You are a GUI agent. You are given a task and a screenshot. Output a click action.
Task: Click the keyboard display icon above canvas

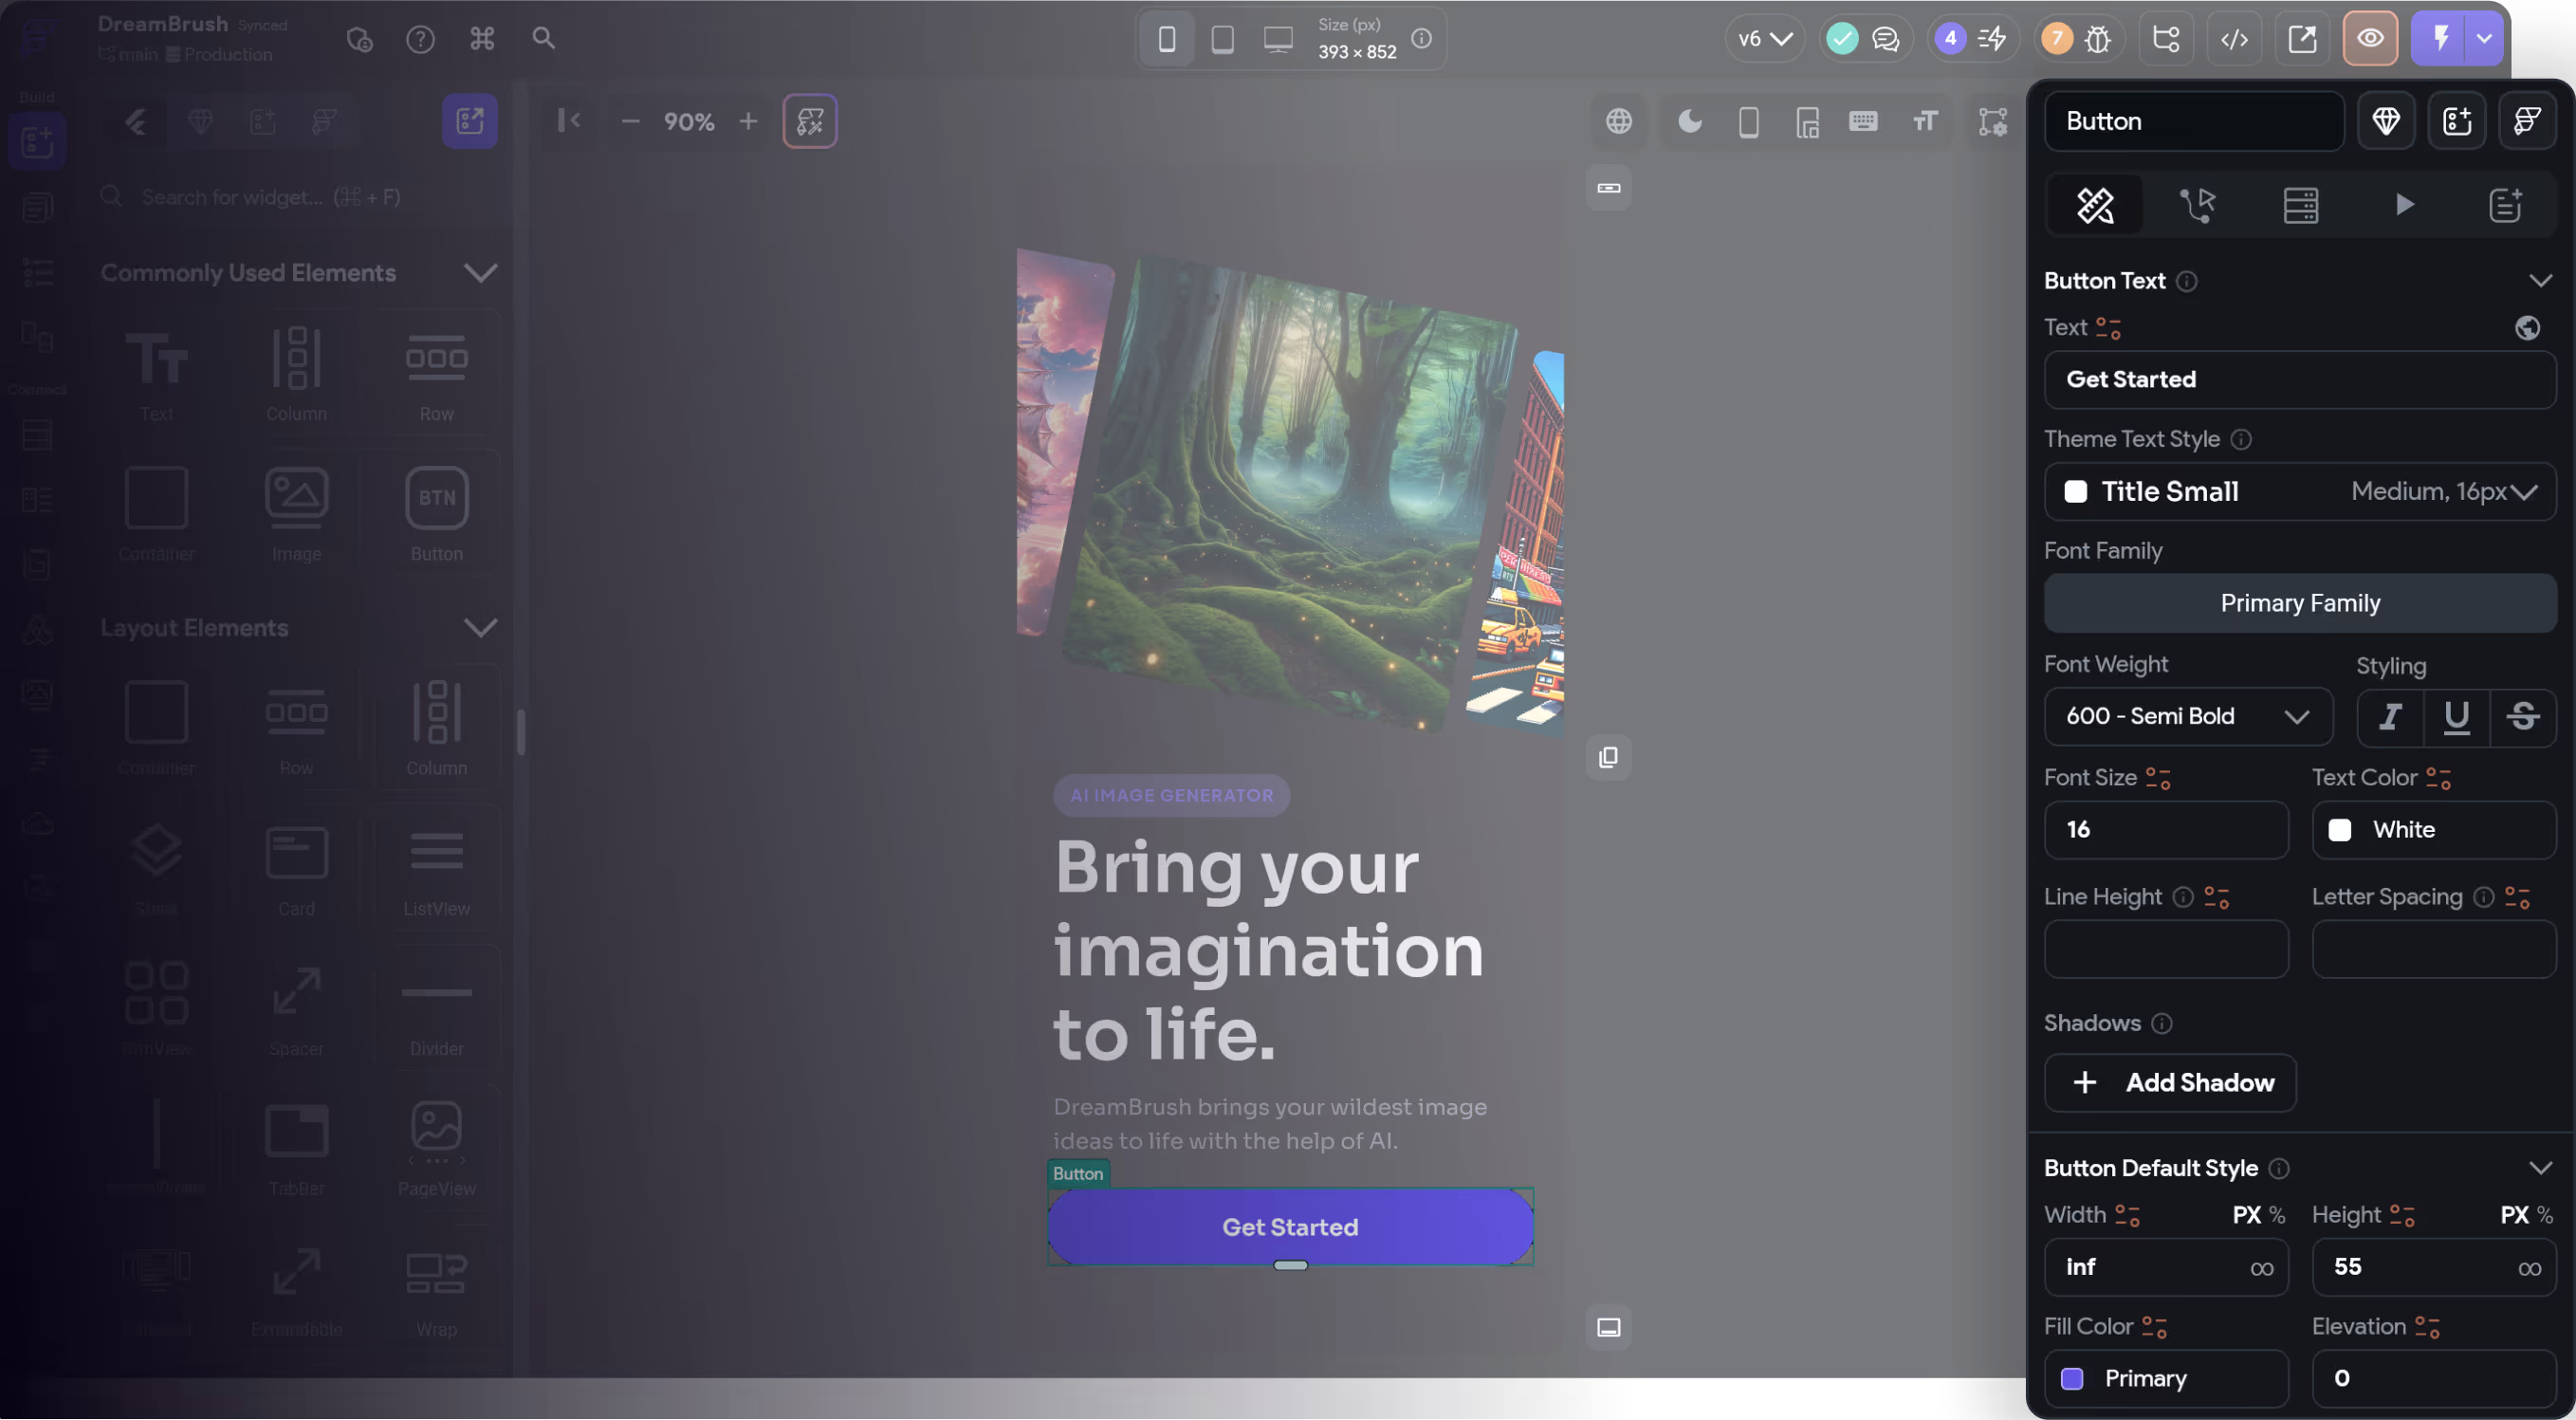click(x=1863, y=122)
